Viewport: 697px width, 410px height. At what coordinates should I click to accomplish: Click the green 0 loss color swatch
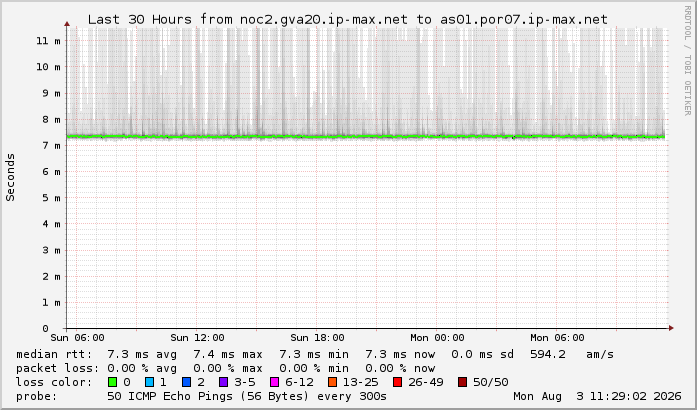pos(112,382)
